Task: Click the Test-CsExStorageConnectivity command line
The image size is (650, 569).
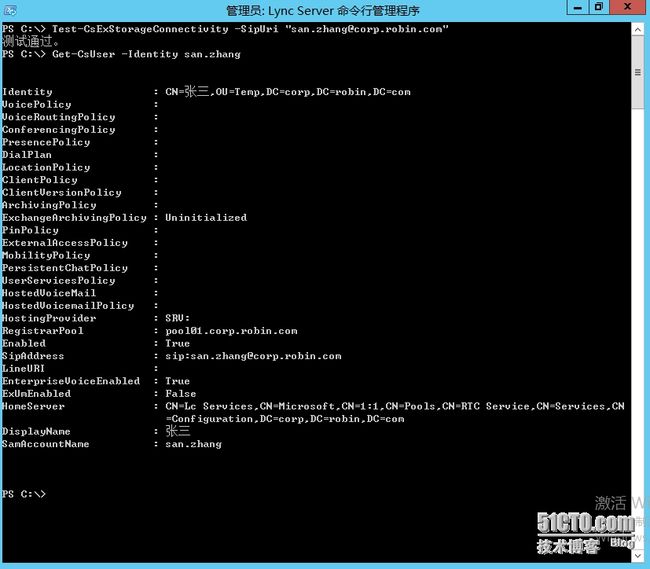Action: click(225, 29)
